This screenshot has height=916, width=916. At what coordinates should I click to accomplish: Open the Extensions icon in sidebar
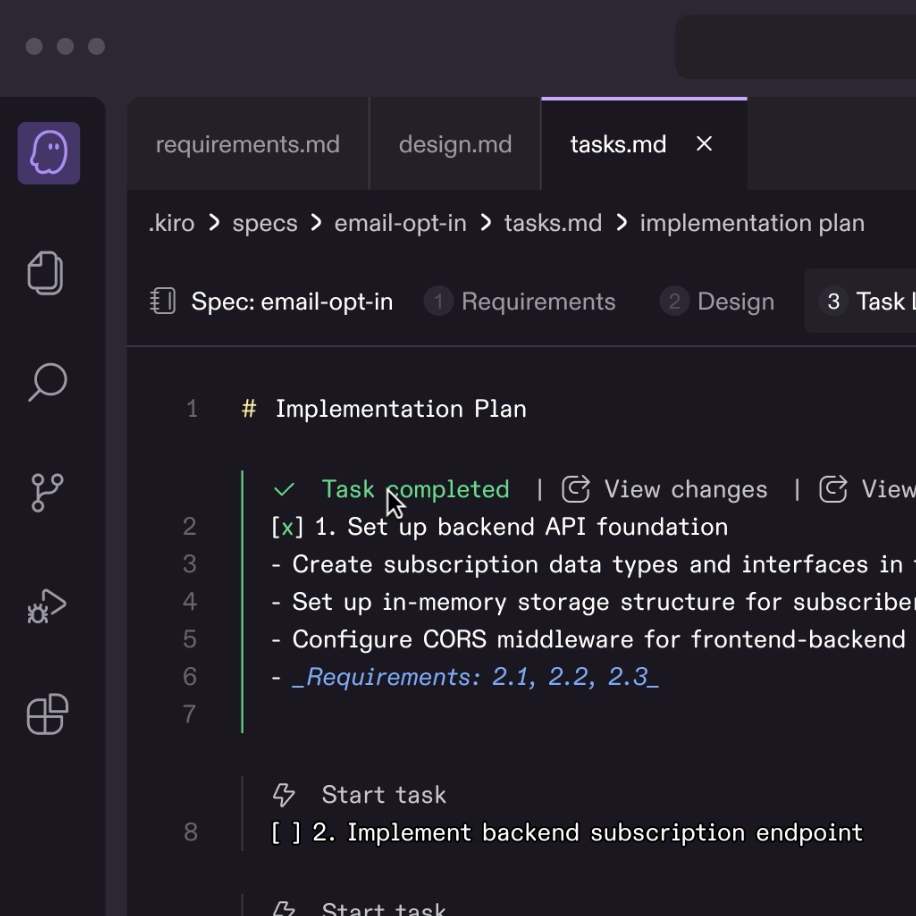pos(47,714)
